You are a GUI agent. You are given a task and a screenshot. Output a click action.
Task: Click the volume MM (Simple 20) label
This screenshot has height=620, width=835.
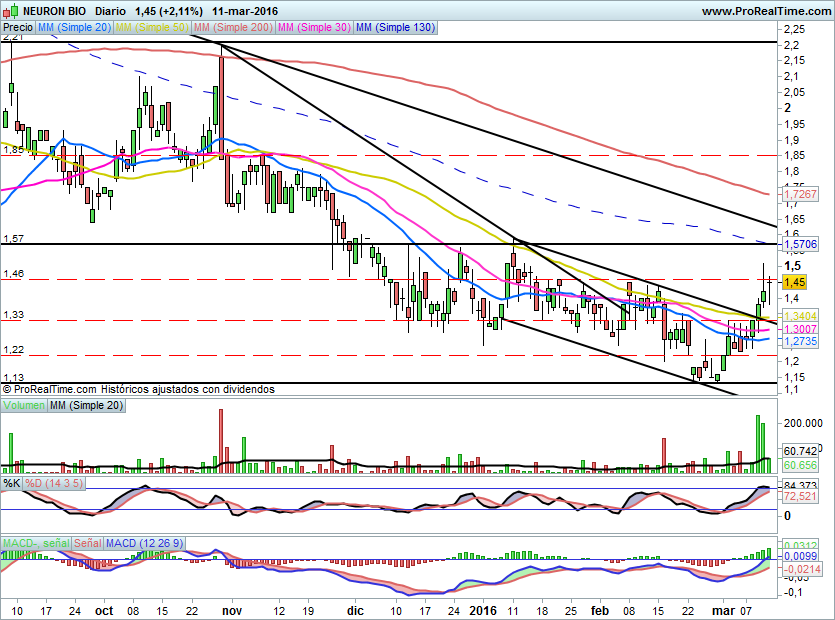click(x=86, y=405)
